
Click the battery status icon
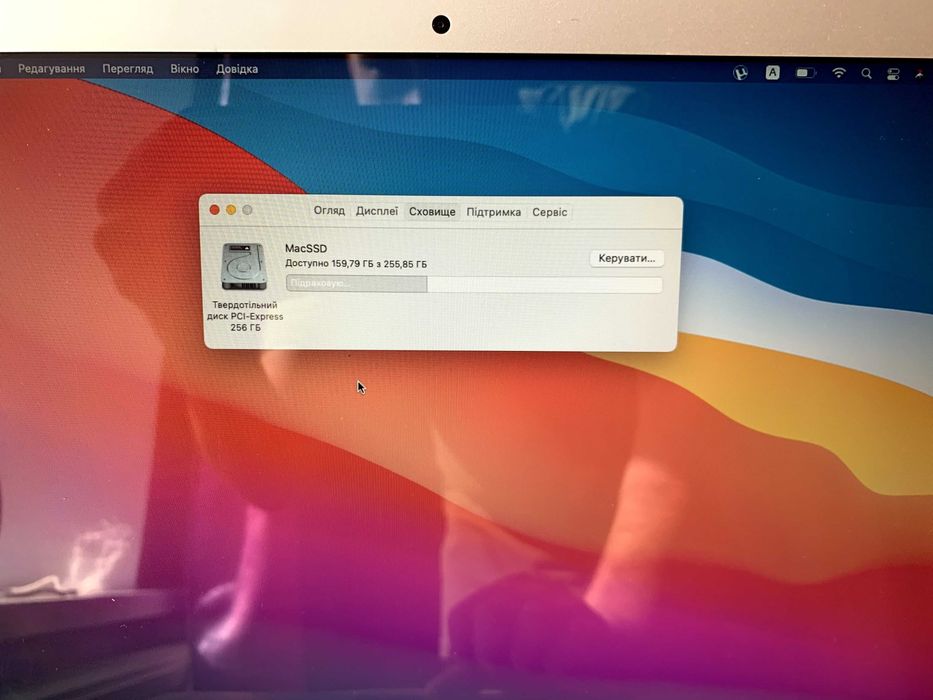[x=805, y=73]
